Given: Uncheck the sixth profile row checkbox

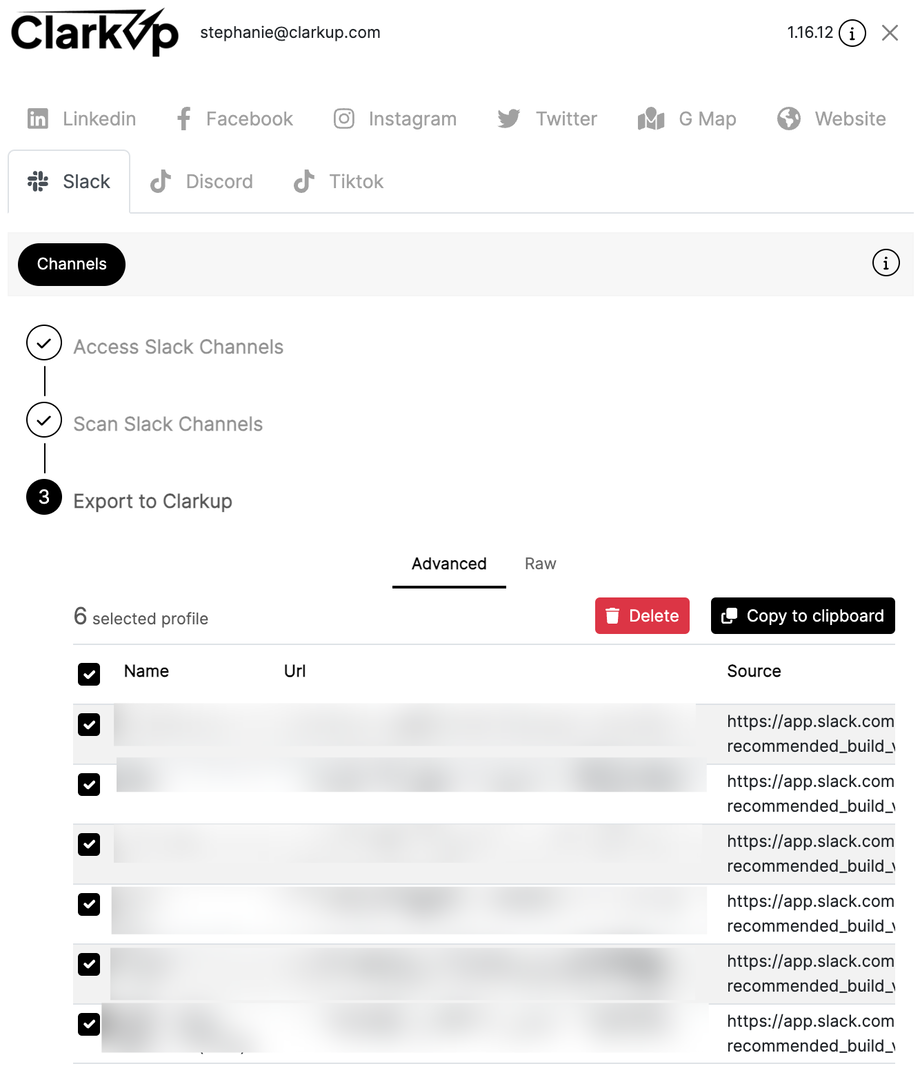Looking at the screenshot, I should click(x=89, y=1024).
